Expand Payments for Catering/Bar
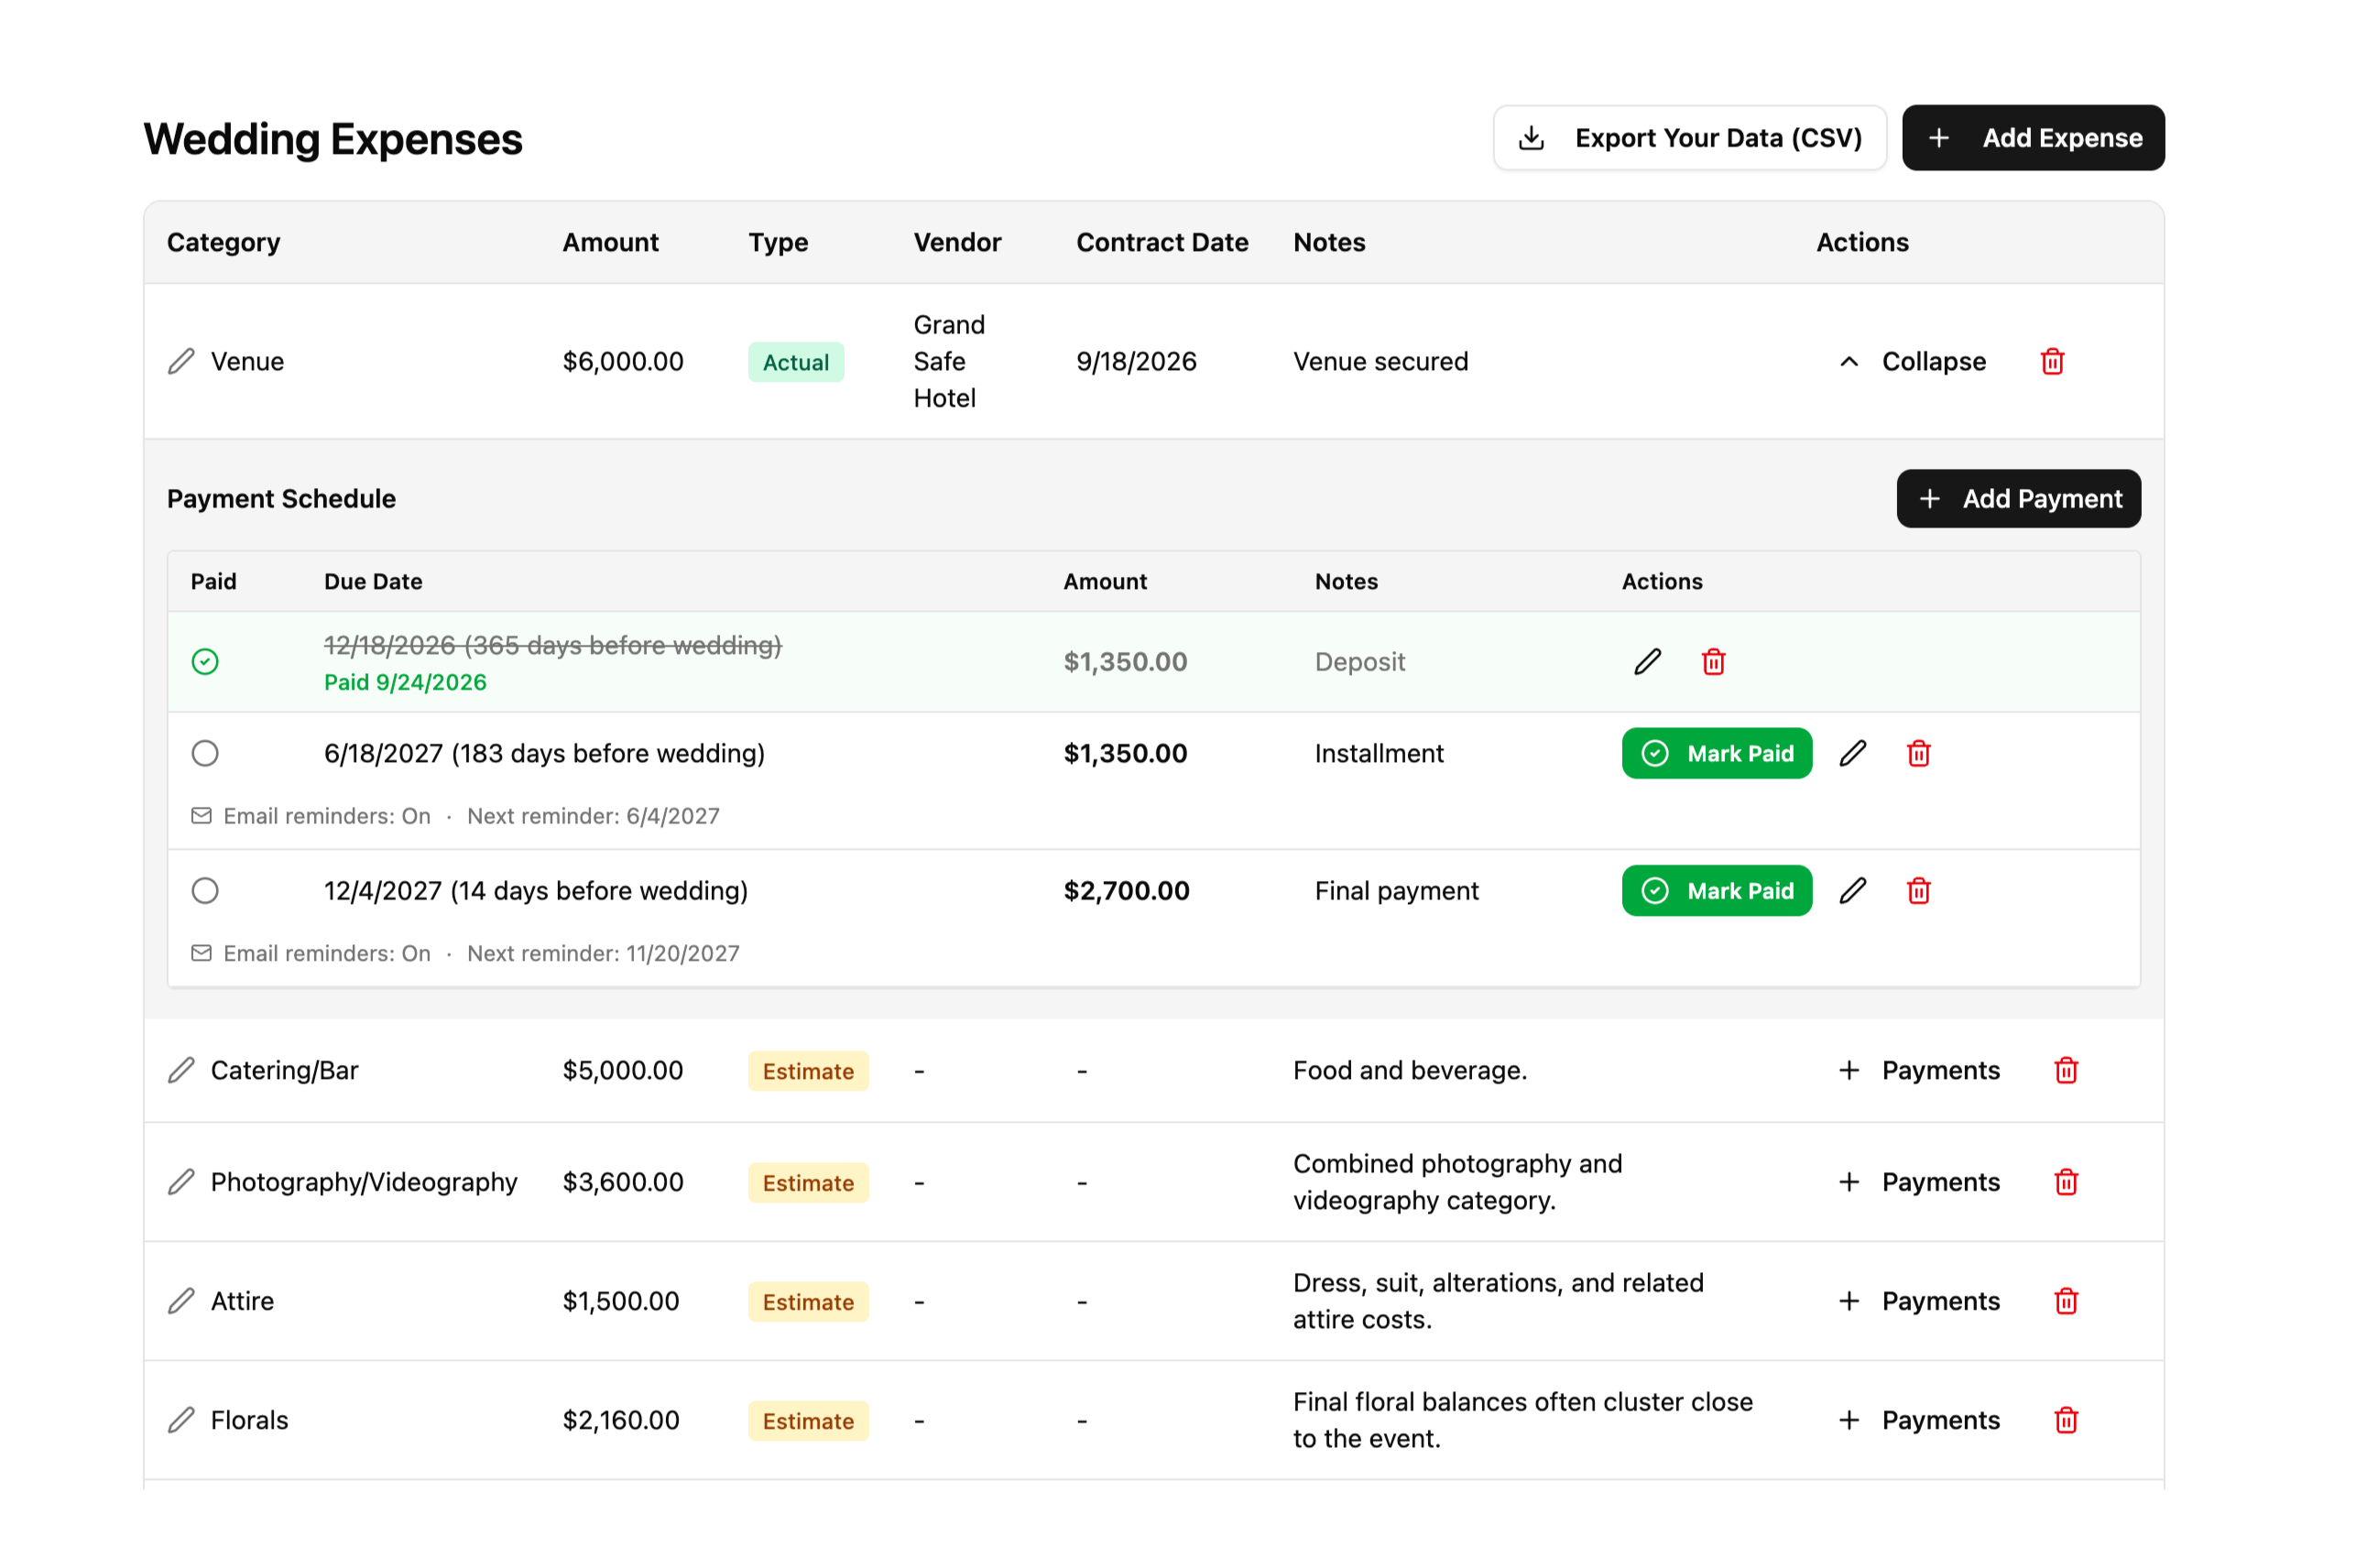The height and width of the screenshot is (1568, 2367). pos(1919,1071)
